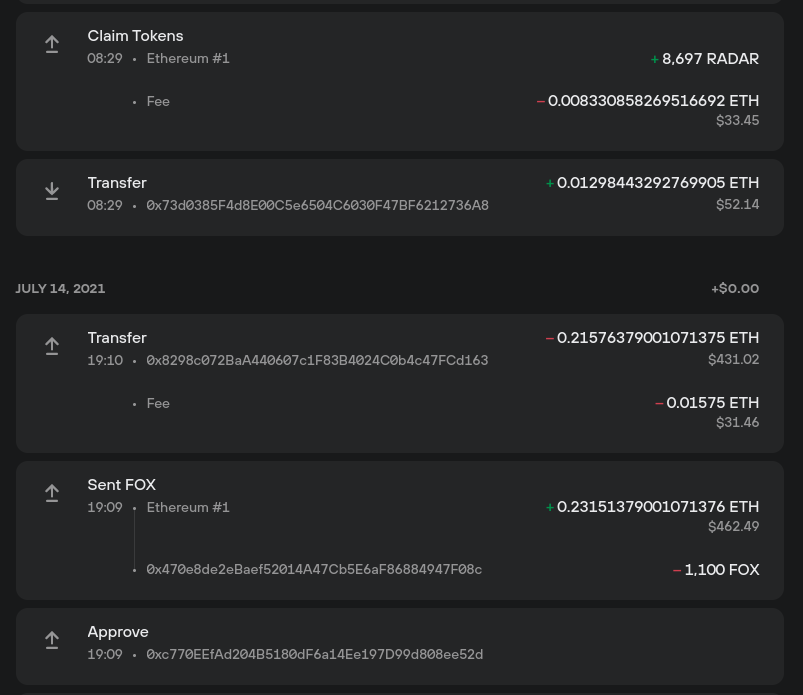
Task: Select the sent Transfer arrow icon
Action: [52, 346]
